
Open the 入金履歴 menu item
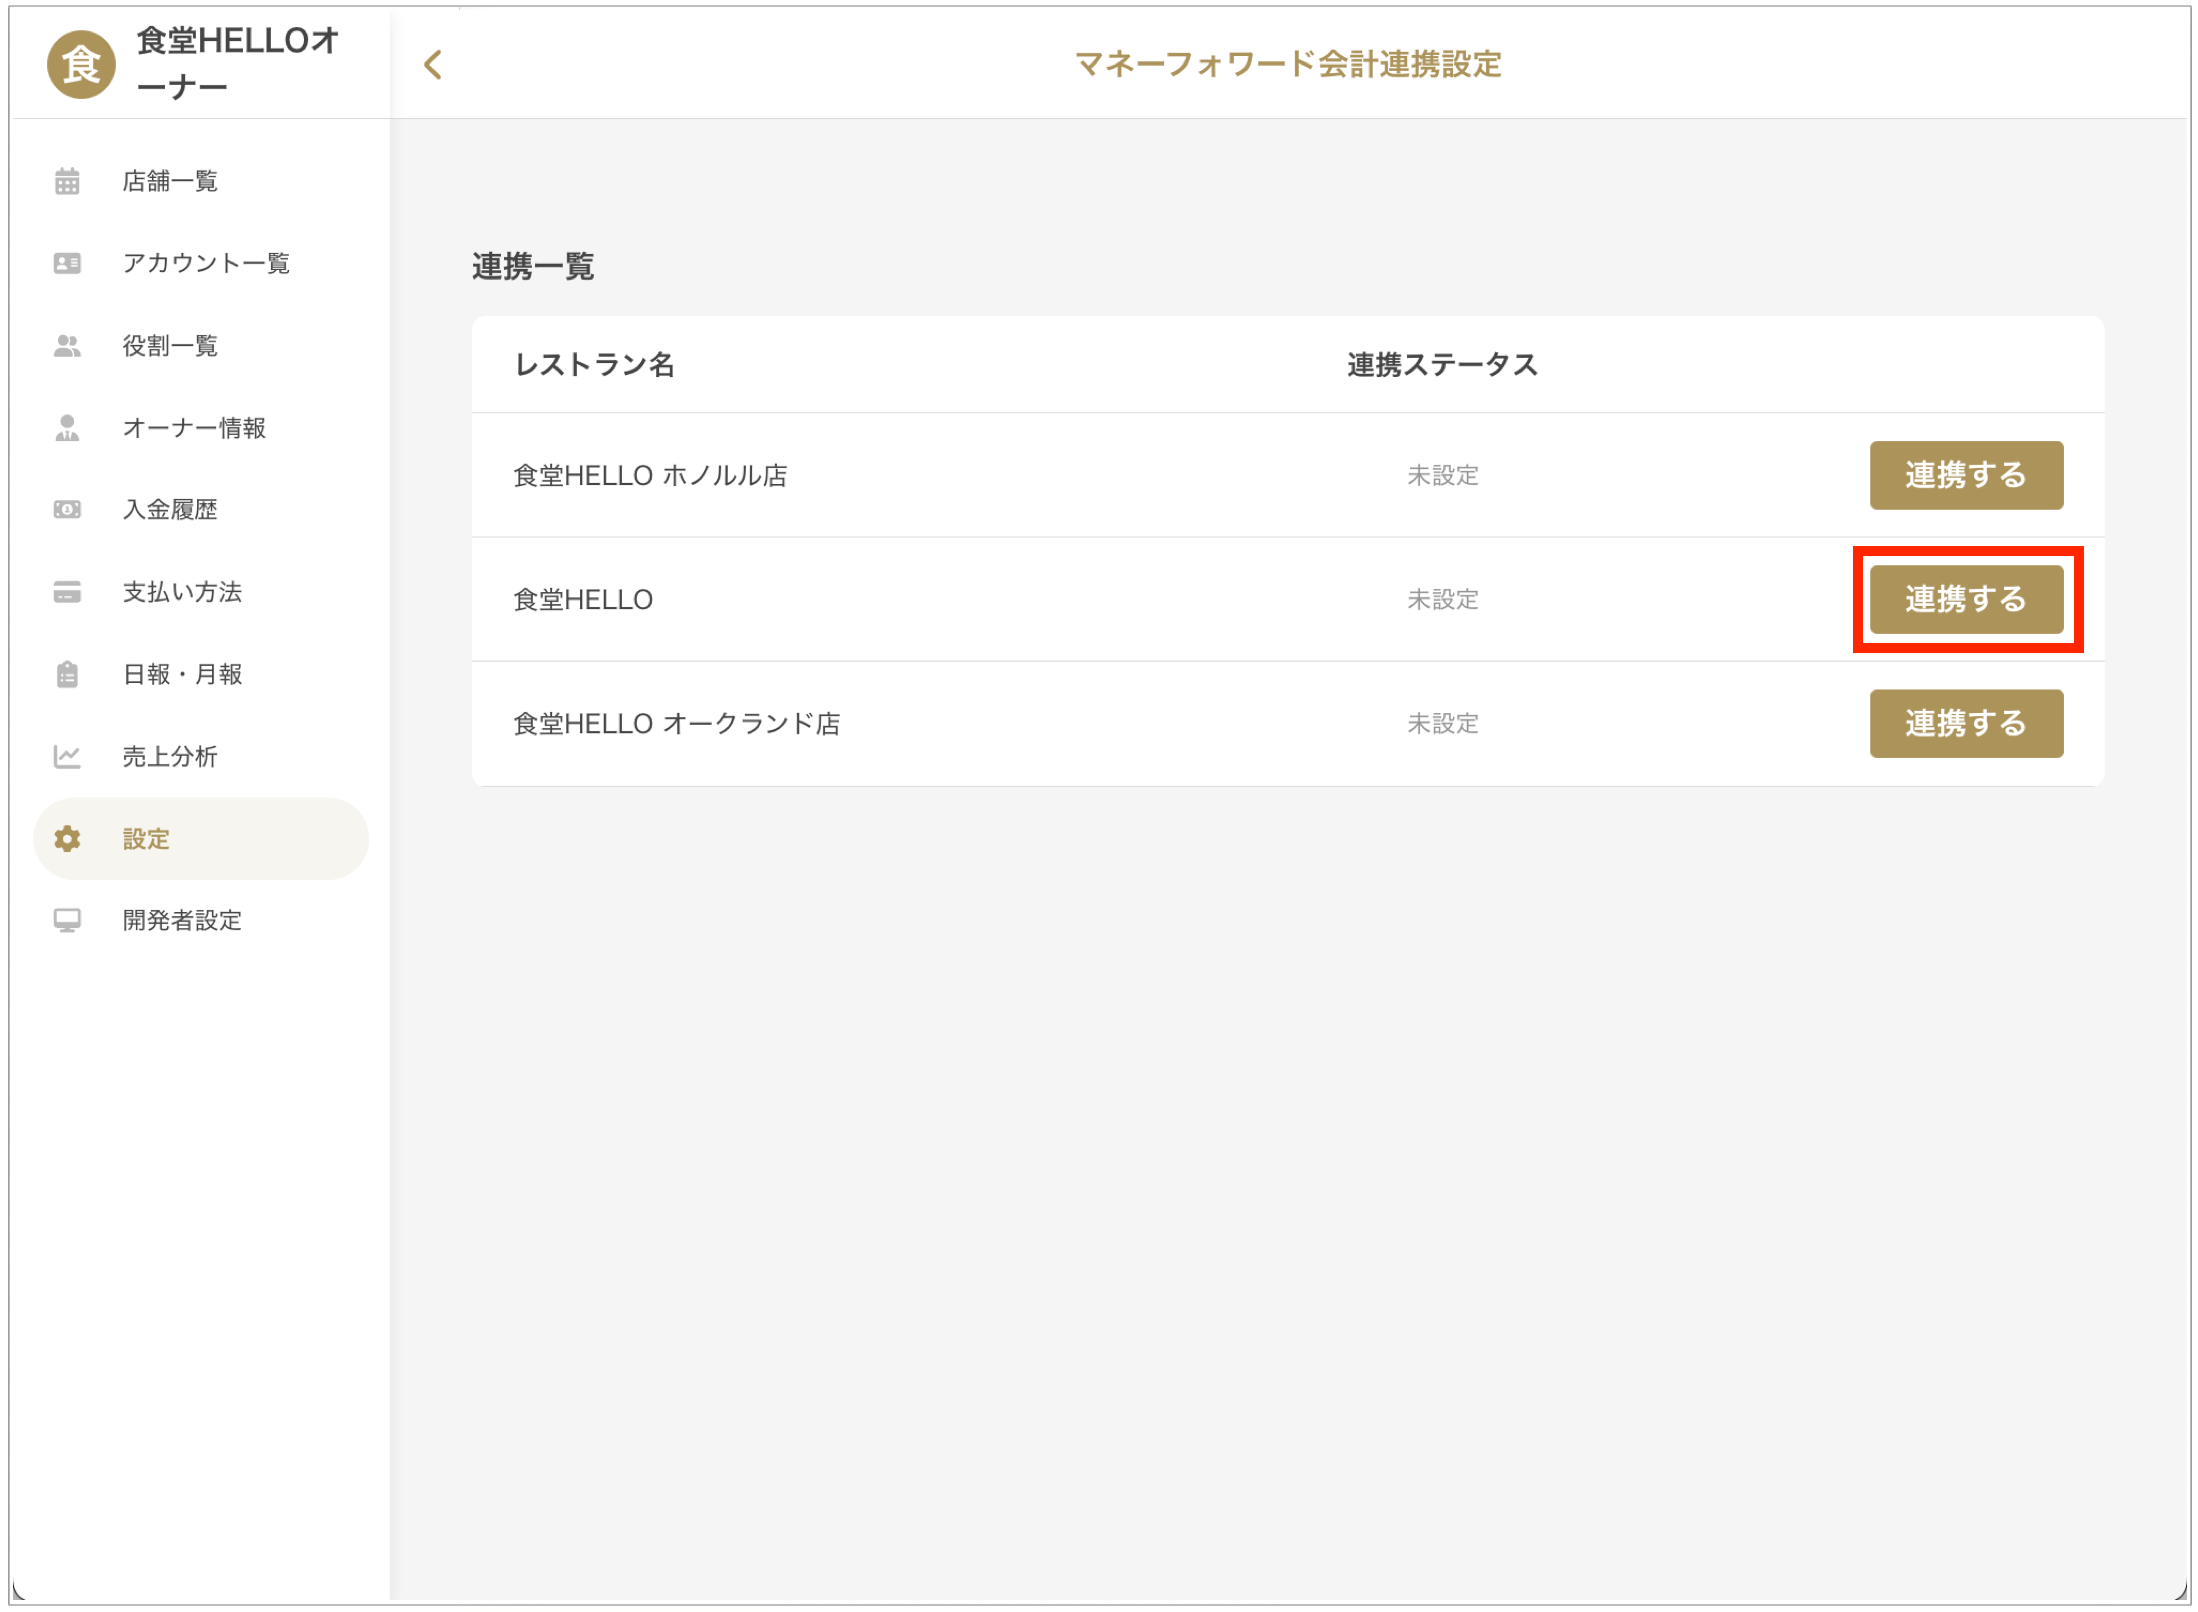[170, 510]
